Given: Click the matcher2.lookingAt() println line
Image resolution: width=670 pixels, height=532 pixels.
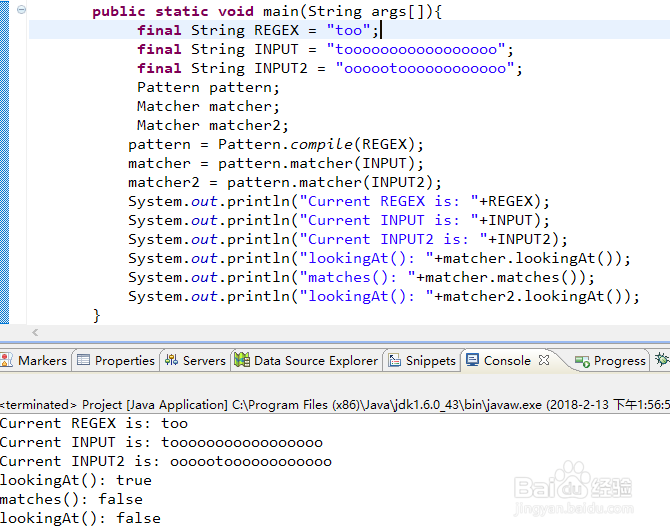Looking at the screenshot, I should [383, 297].
